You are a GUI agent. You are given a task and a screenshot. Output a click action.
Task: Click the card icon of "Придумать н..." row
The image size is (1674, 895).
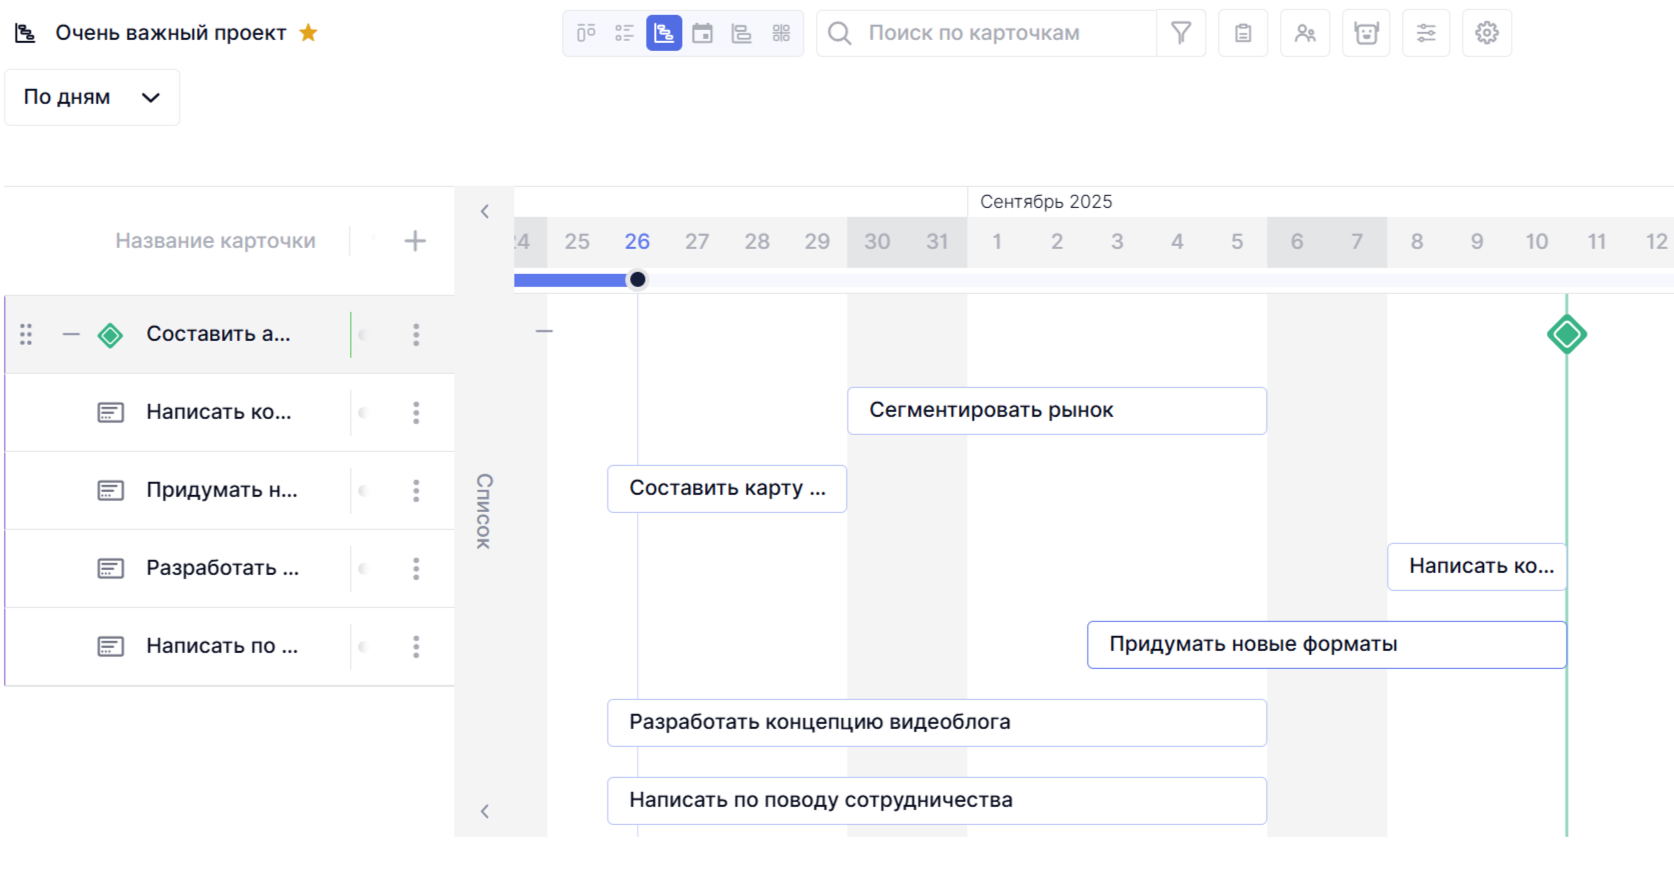coord(111,490)
